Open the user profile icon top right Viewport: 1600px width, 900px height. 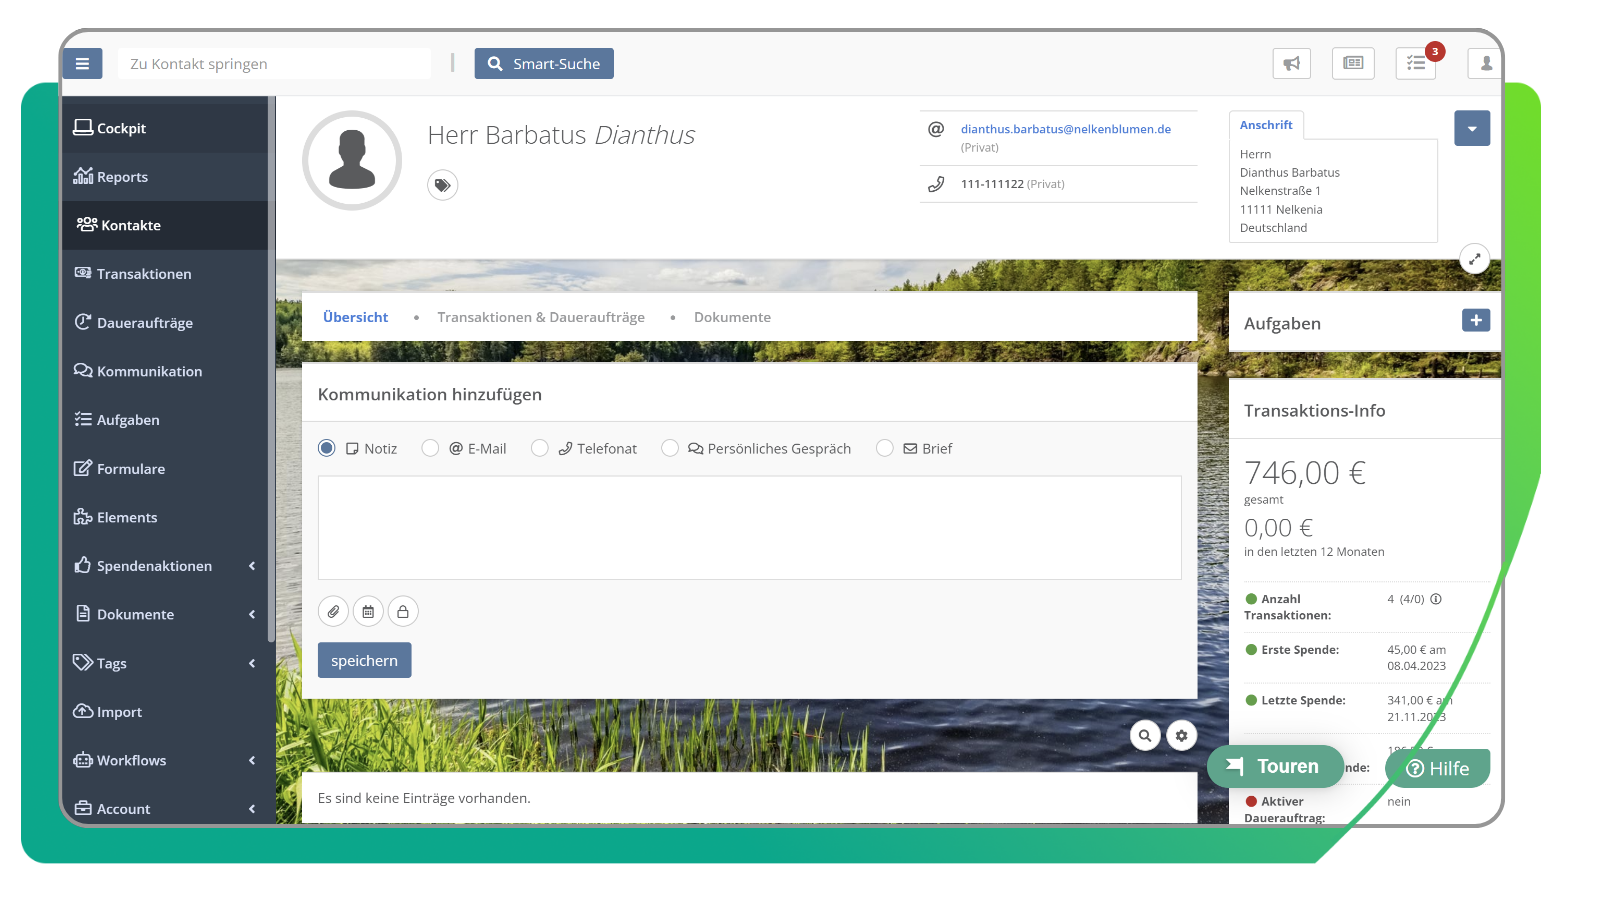pos(1485,63)
